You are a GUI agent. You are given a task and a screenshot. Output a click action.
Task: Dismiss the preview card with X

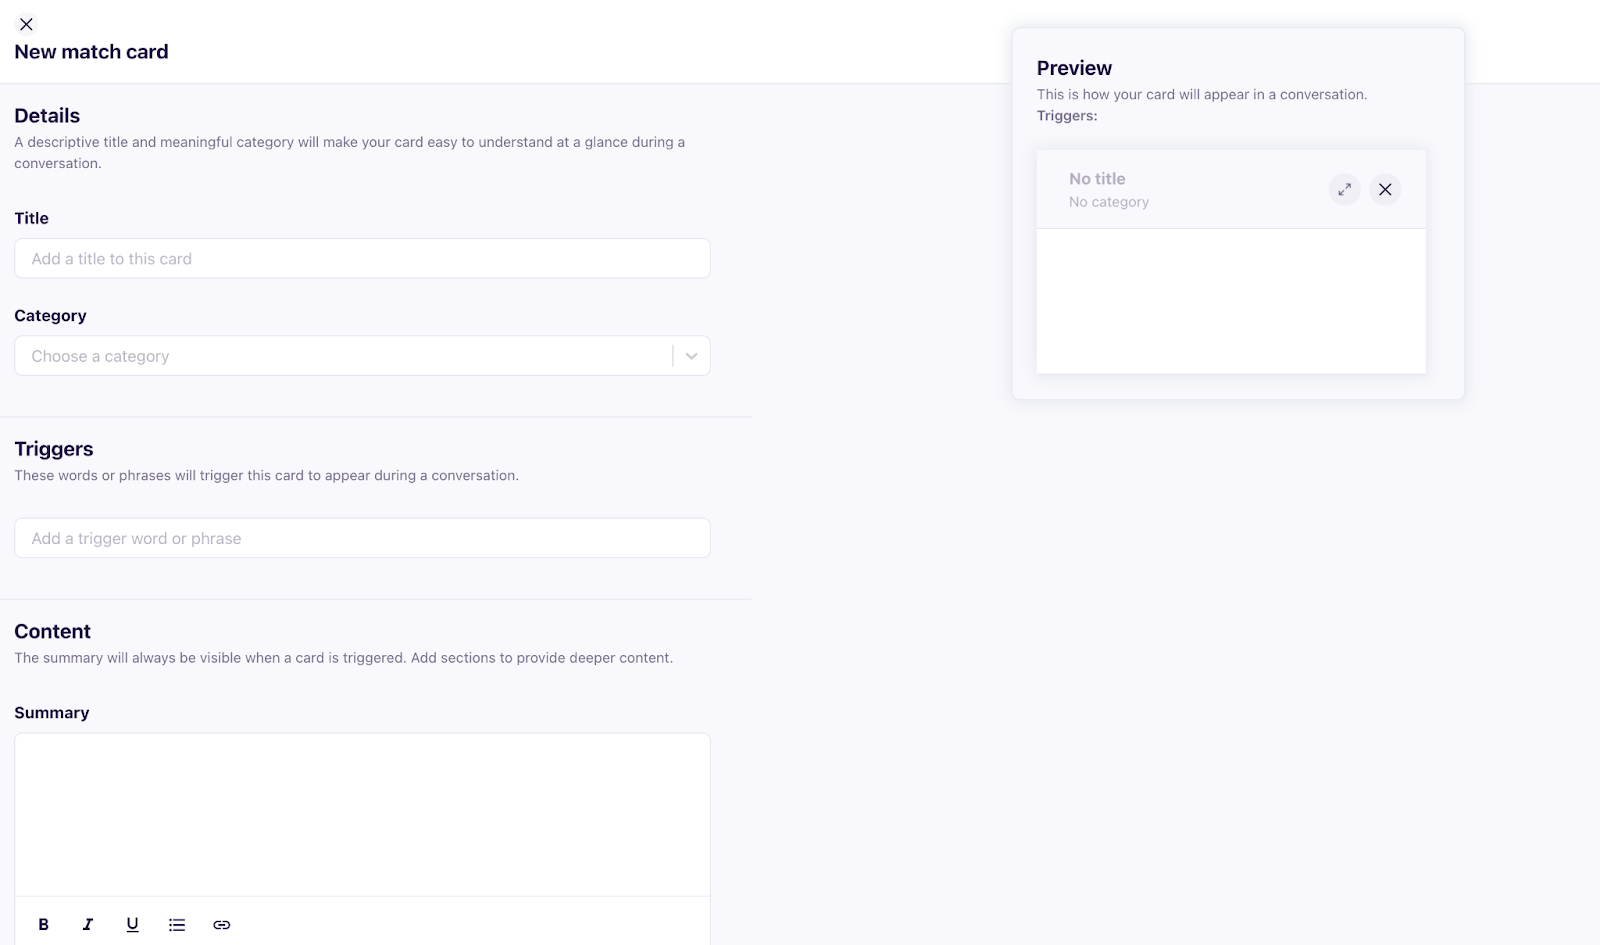(1385, 189)
